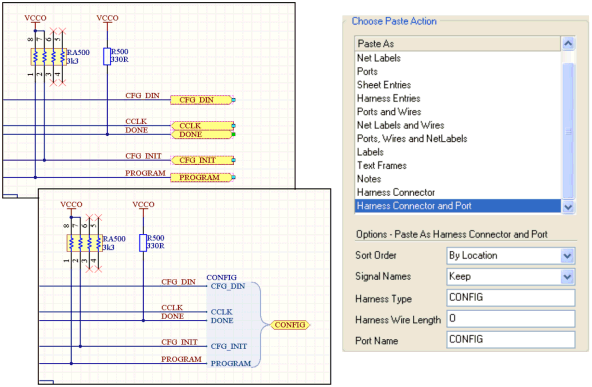
Task: Select Net Labels in Paste As list
Action: click(458, 58)
